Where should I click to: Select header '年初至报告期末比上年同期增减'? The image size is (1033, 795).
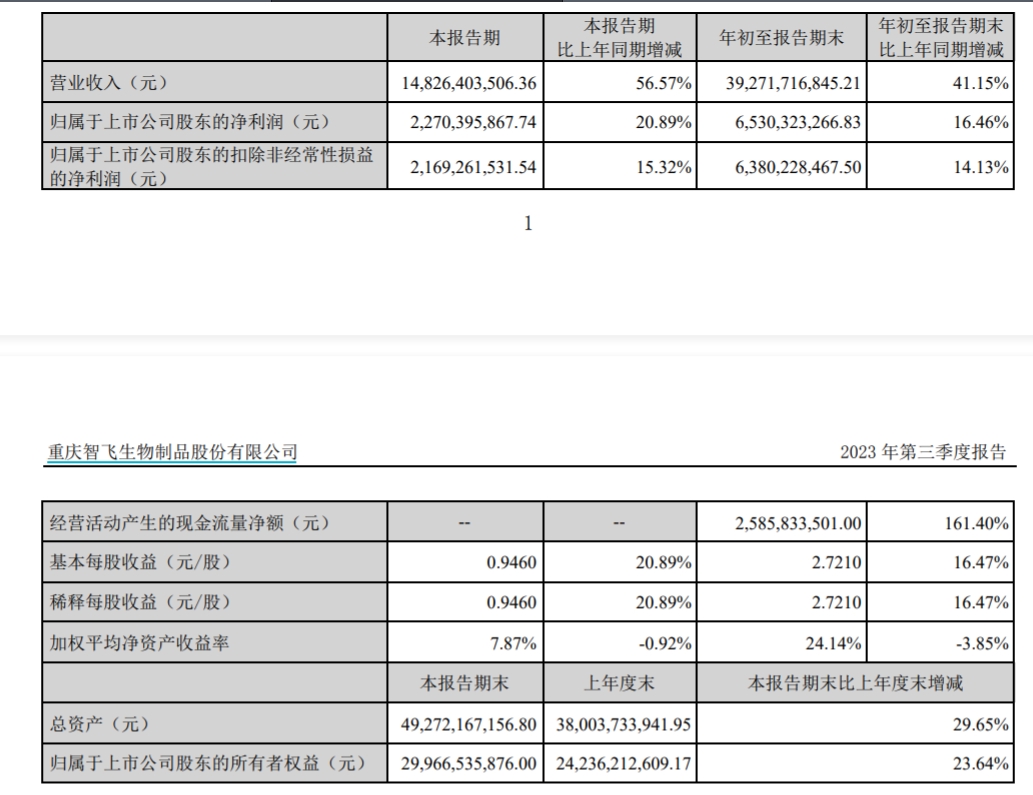(941, 38)
